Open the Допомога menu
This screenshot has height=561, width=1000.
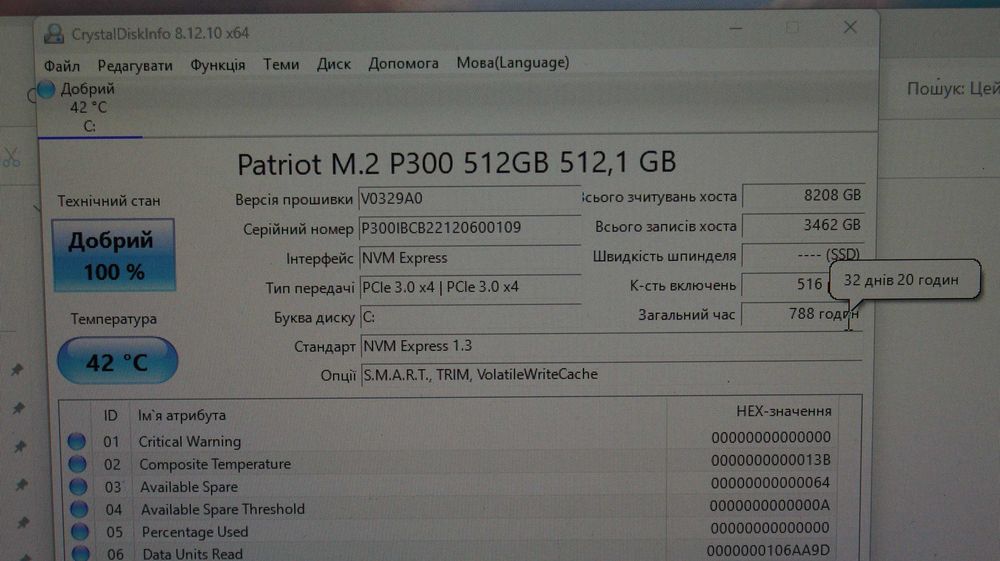coord(403,64)
